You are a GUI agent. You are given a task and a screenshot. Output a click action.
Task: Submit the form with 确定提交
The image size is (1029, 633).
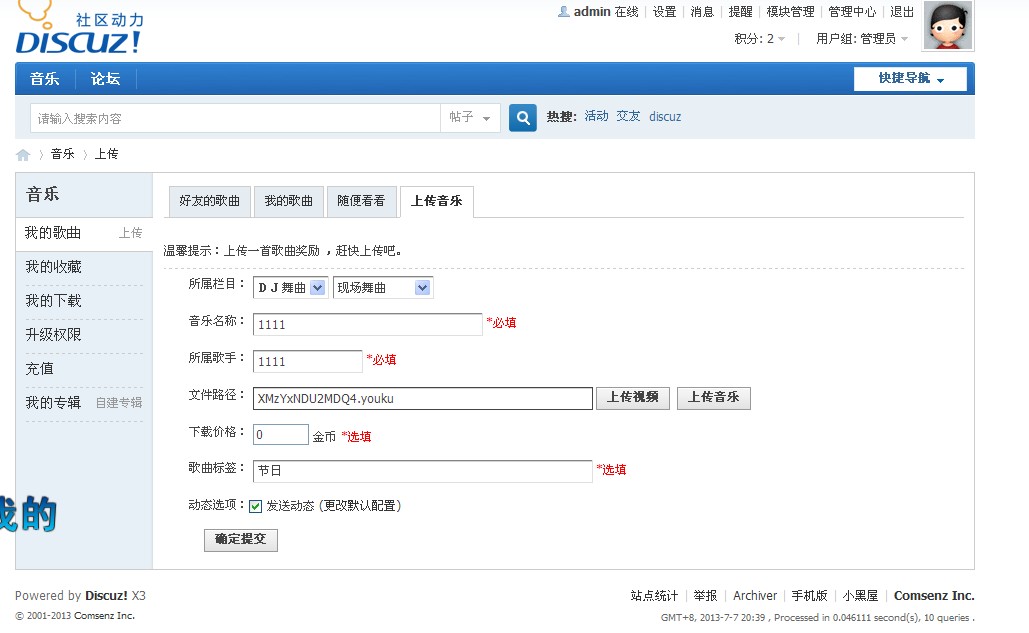[x=240, y=540]
